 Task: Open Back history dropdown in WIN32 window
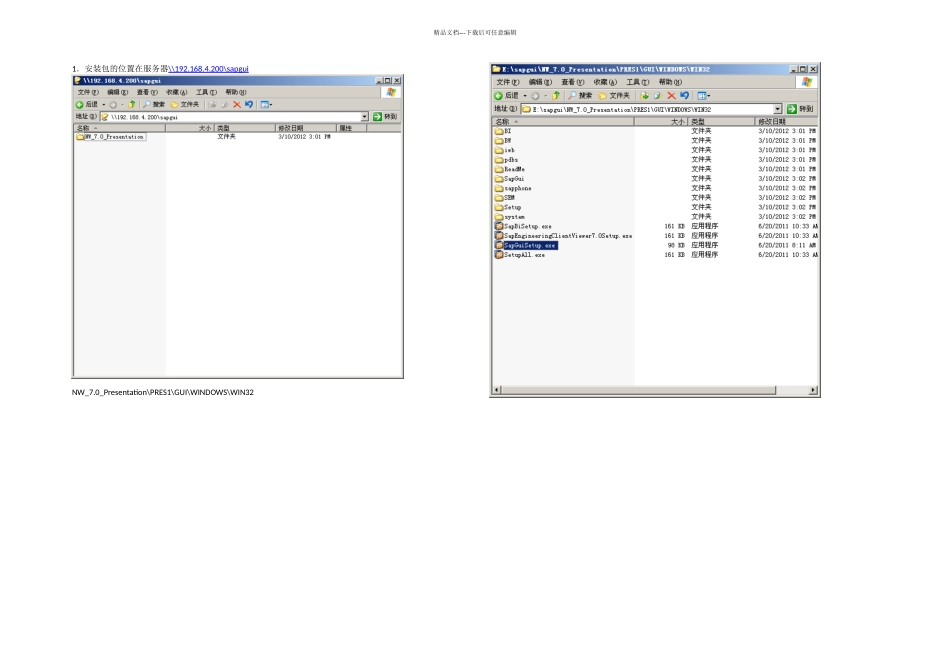pos(525,96)
